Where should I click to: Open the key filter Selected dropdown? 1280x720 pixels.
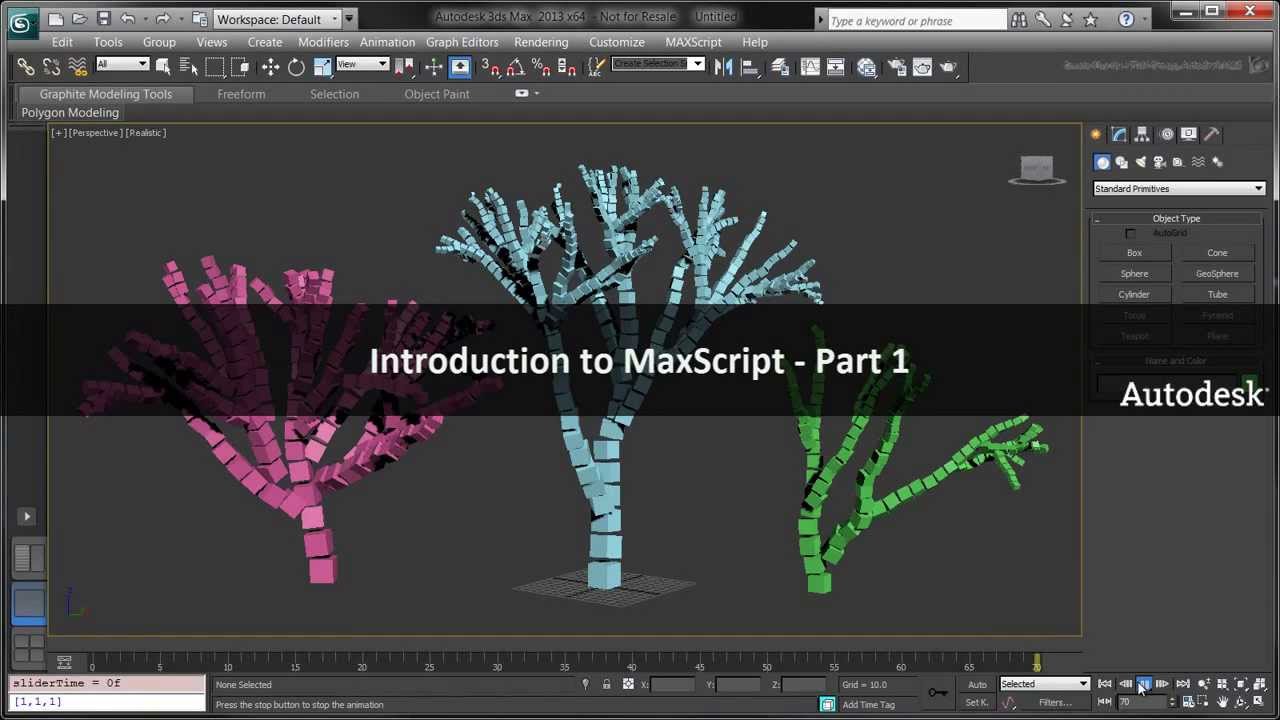click(x=1044, y=684)
